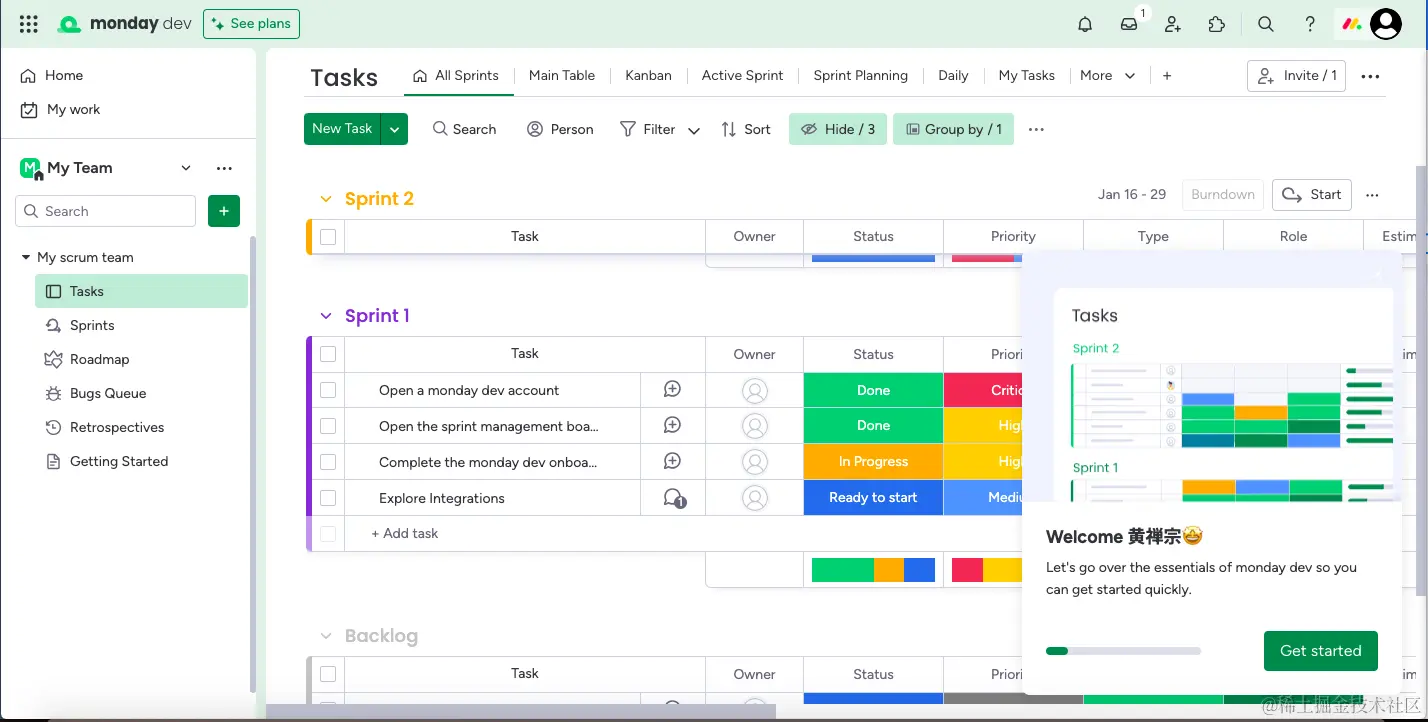Click Person filter in toolbar
1428x722 pixels.
pos(560,129)
